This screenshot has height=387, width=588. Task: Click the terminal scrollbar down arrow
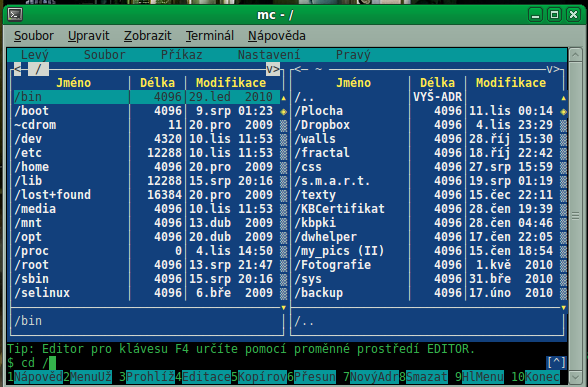click(575, 376)
